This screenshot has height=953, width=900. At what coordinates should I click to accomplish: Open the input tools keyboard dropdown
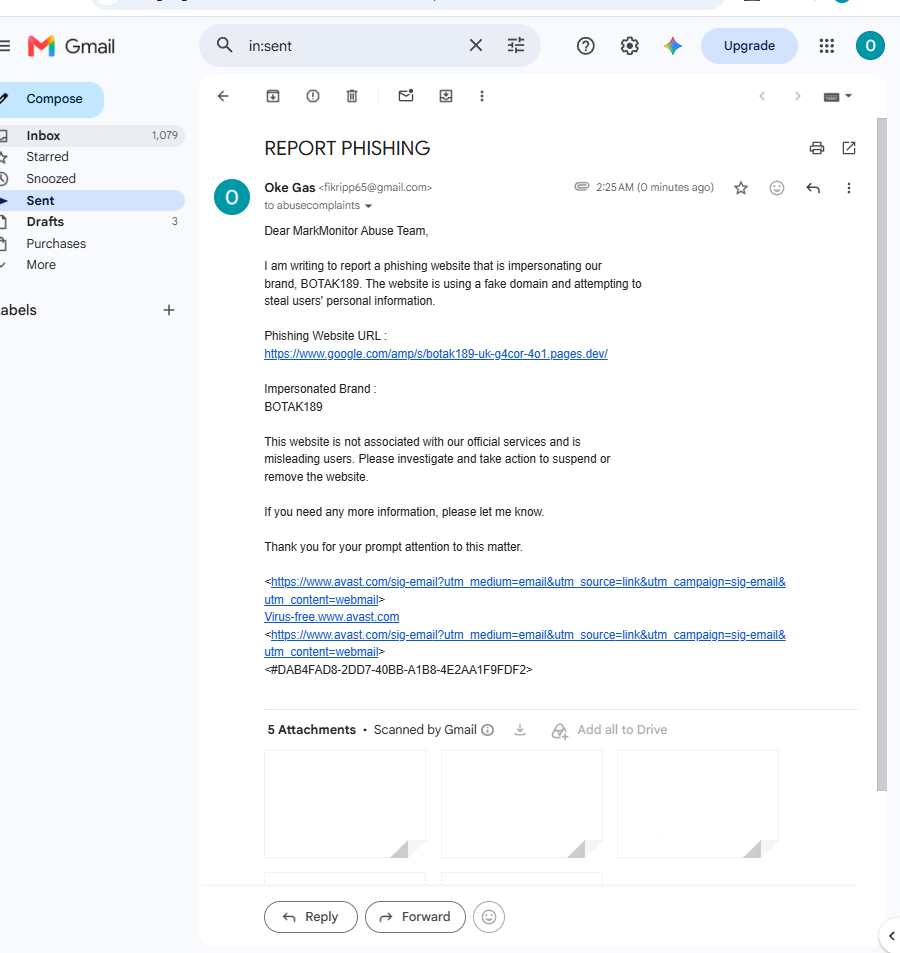coord(837,96)
